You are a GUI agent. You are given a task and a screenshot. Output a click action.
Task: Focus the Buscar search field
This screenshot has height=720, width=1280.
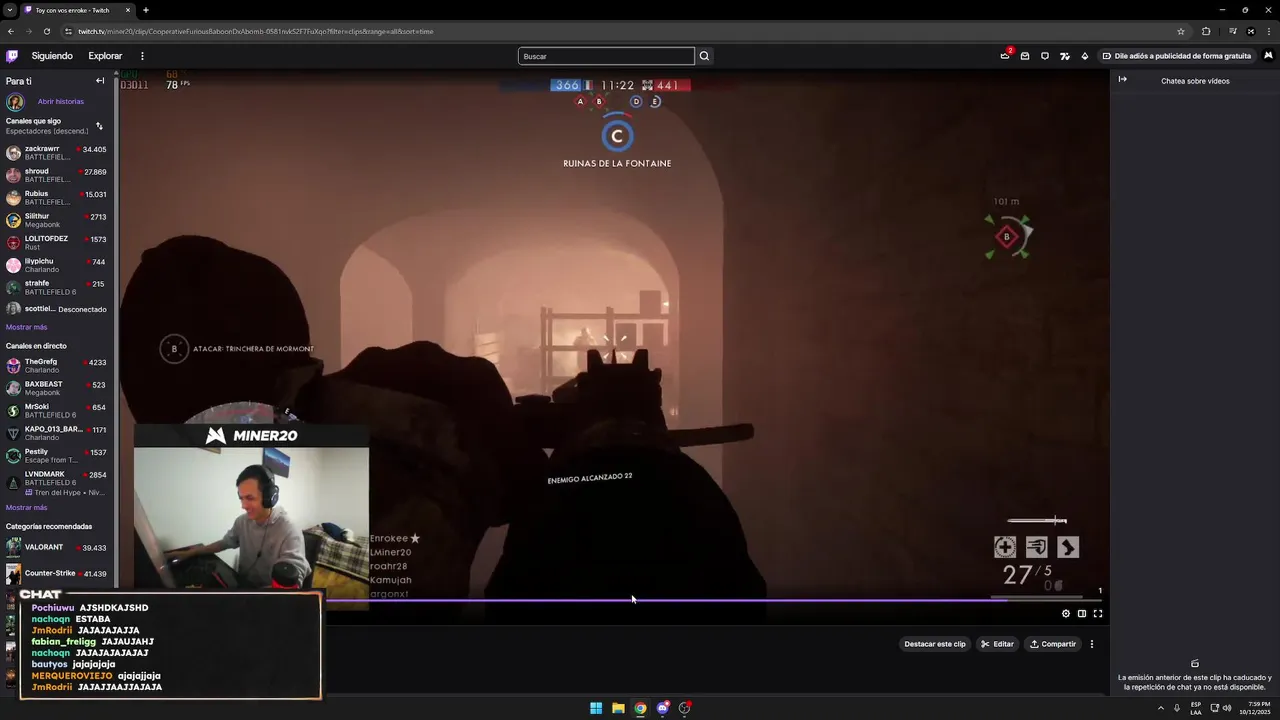tap(606, 56)
